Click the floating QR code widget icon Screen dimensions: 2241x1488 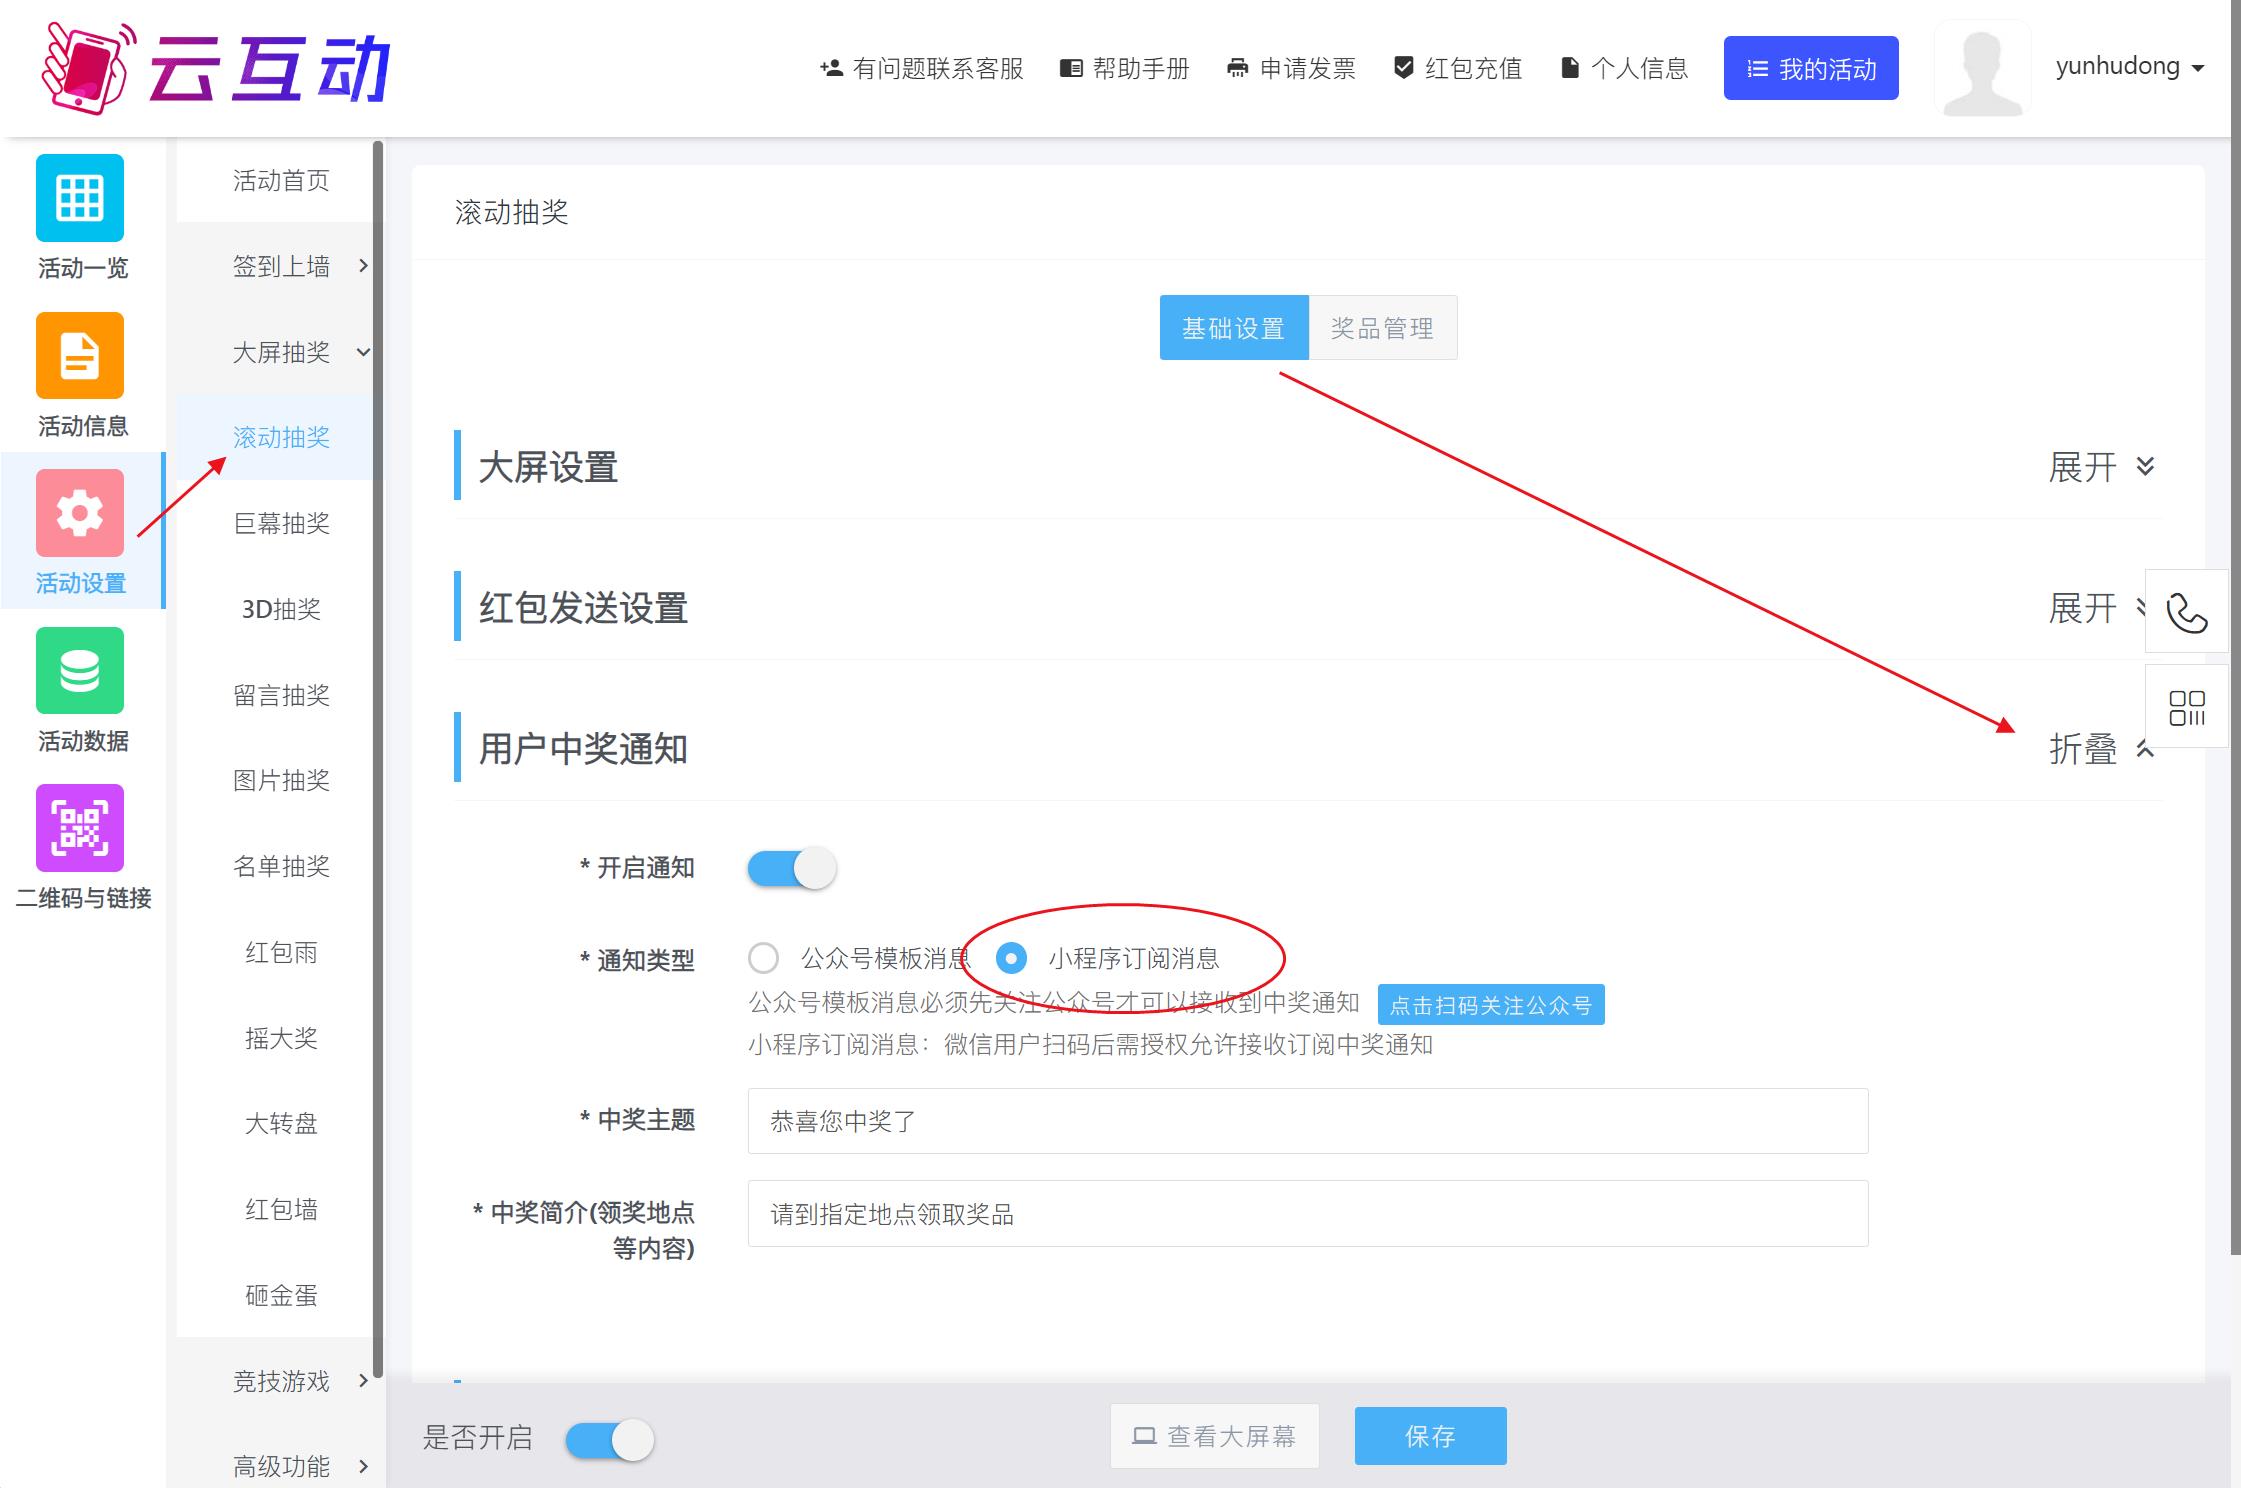(2186, 708)
